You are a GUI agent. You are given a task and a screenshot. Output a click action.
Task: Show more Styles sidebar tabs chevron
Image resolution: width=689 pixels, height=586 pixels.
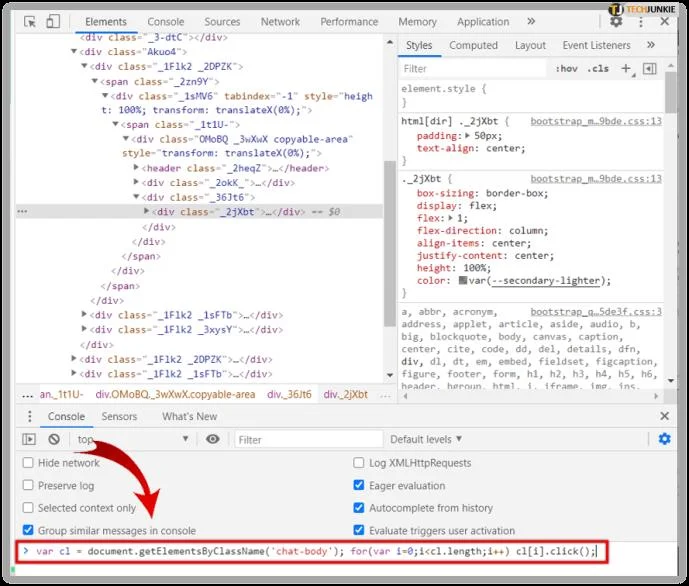651,45
